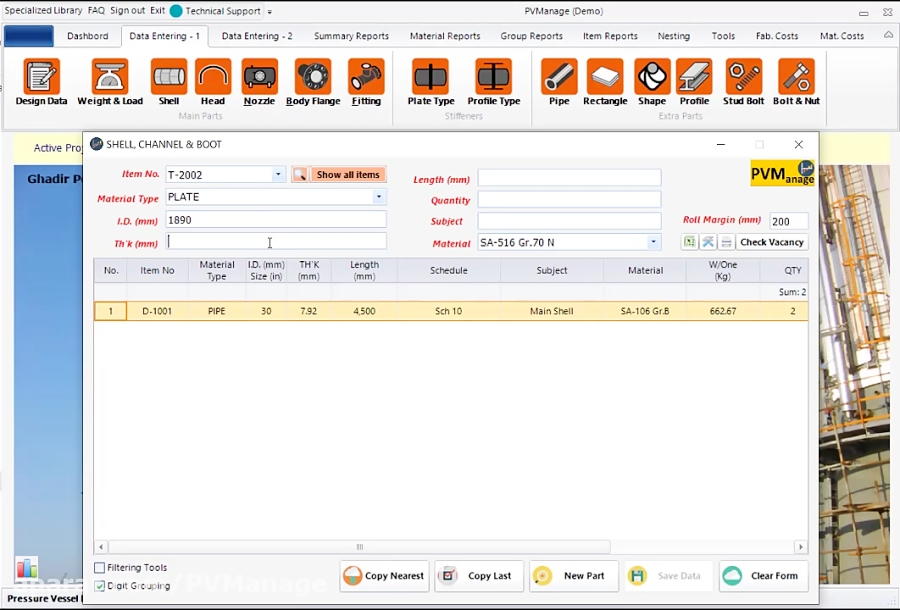
Task: Open the Group Reports tab
Action: [x=532, y=36]
